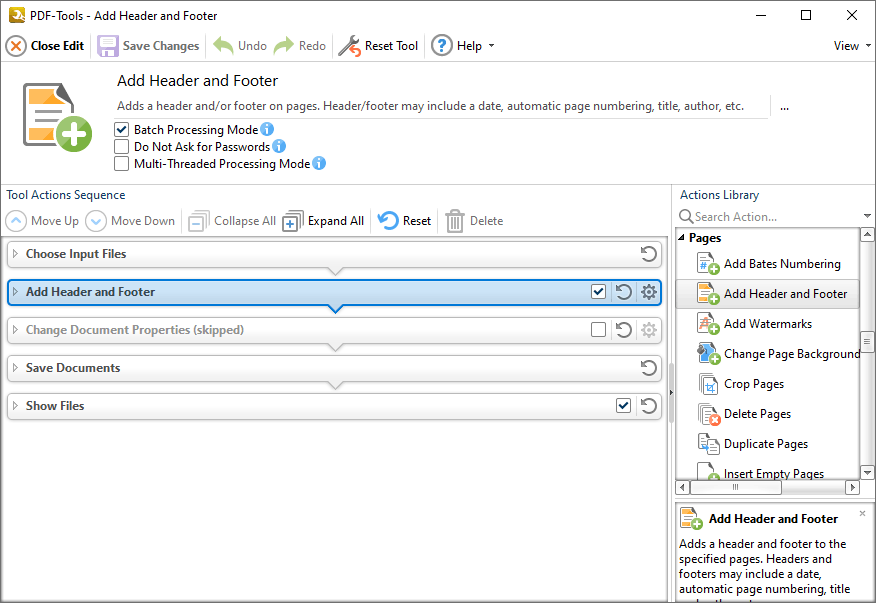Open Help dropdown arrow
The width and height of the screenshot is (876, 603).
pos(491,46)
